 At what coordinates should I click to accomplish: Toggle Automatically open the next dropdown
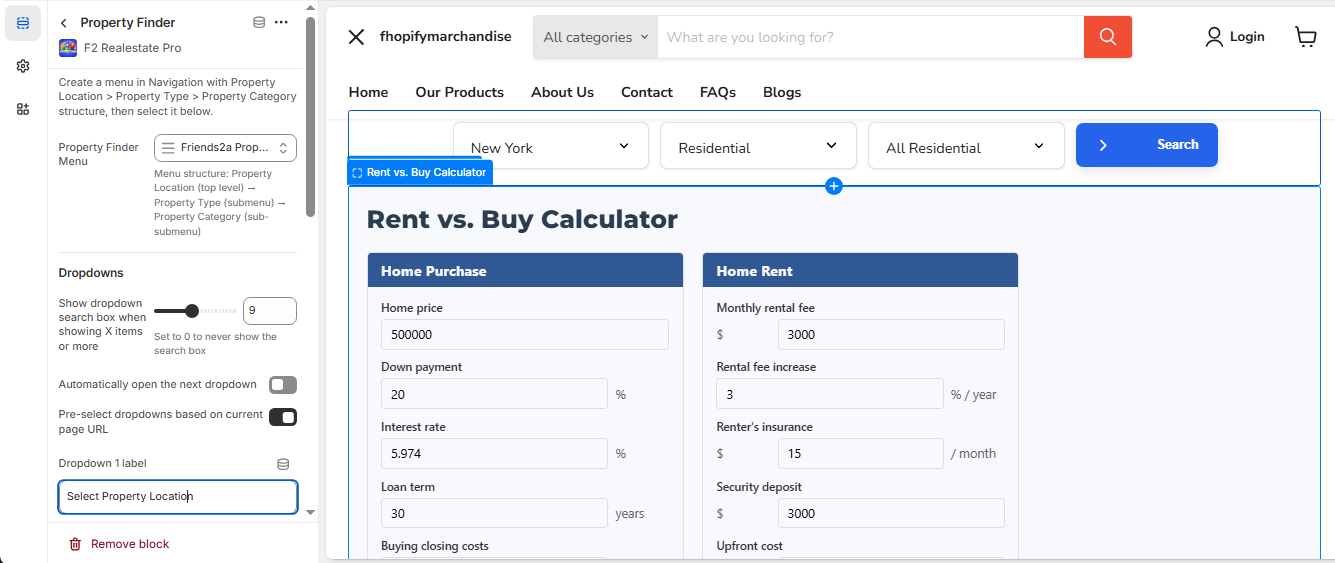point(283,385)
